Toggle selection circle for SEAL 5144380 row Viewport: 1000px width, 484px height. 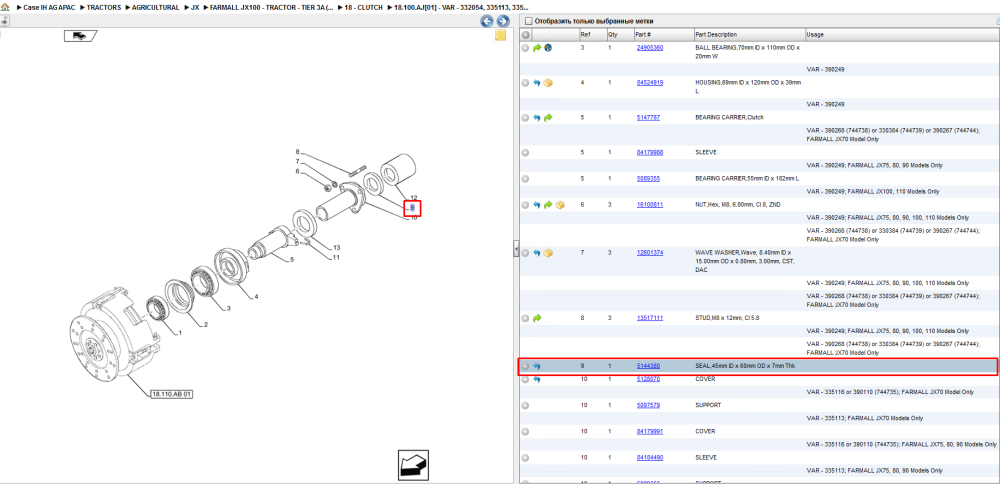tap(526, 367)
